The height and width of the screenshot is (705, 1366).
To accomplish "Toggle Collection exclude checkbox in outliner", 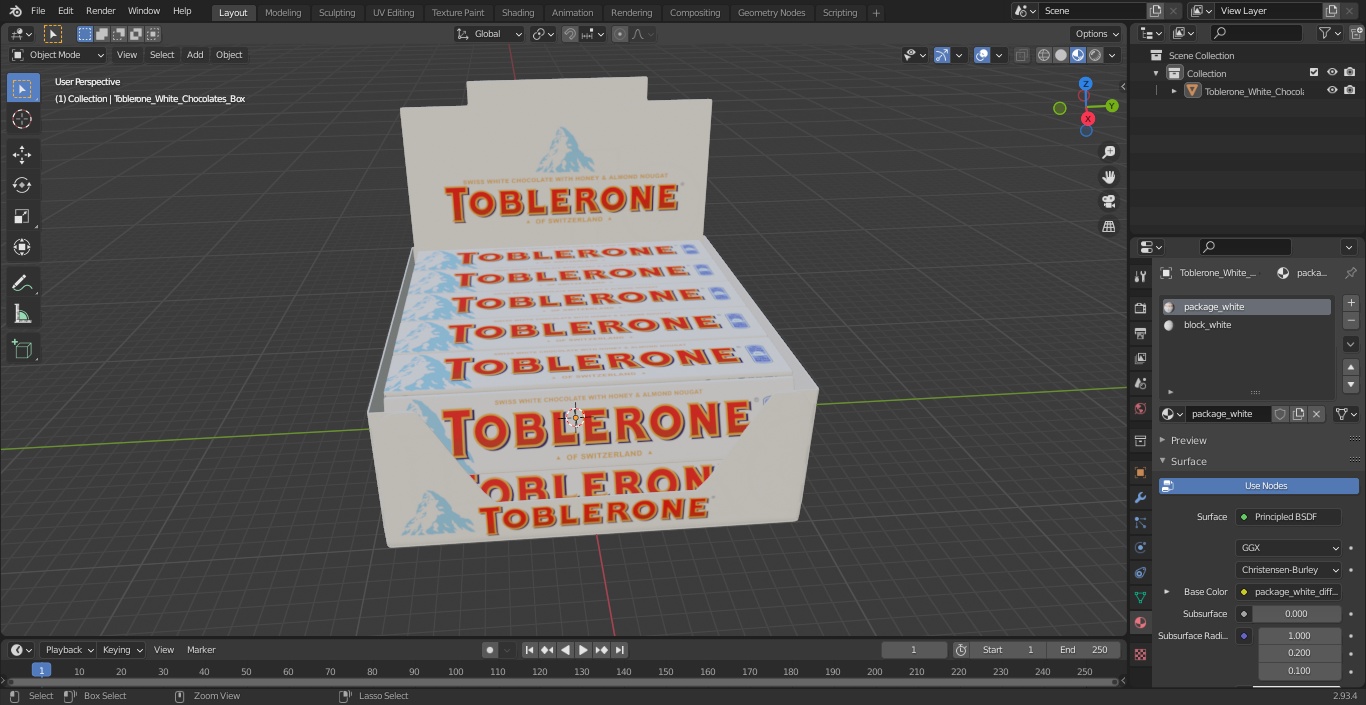I will coord(1314,73).
